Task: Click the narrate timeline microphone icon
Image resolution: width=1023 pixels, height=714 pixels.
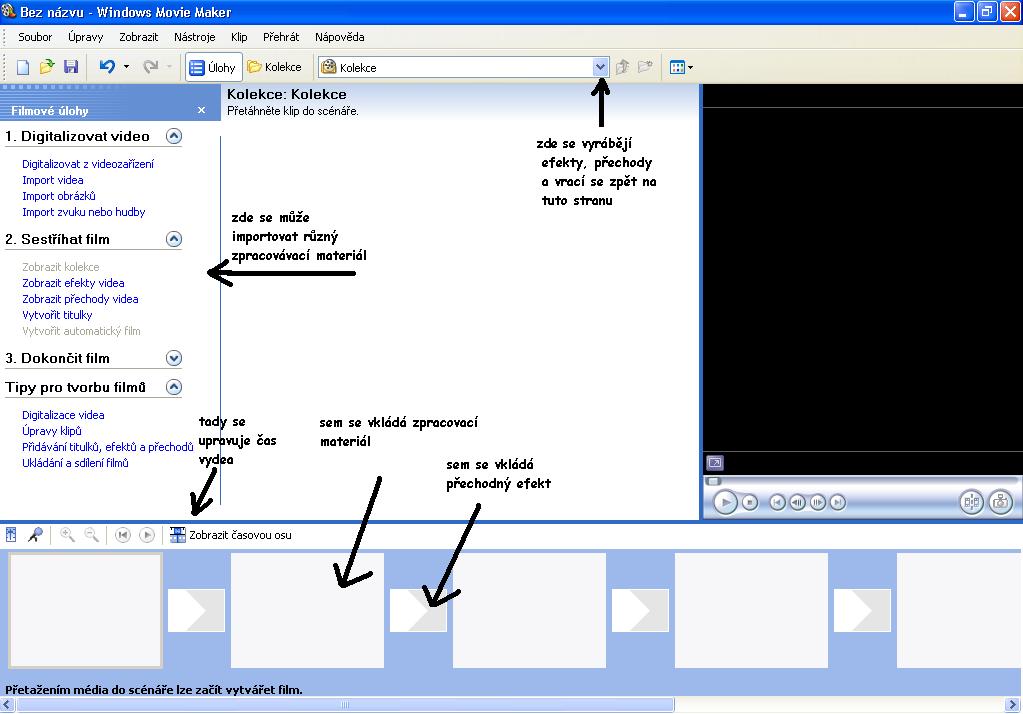Action: (35, 535)
